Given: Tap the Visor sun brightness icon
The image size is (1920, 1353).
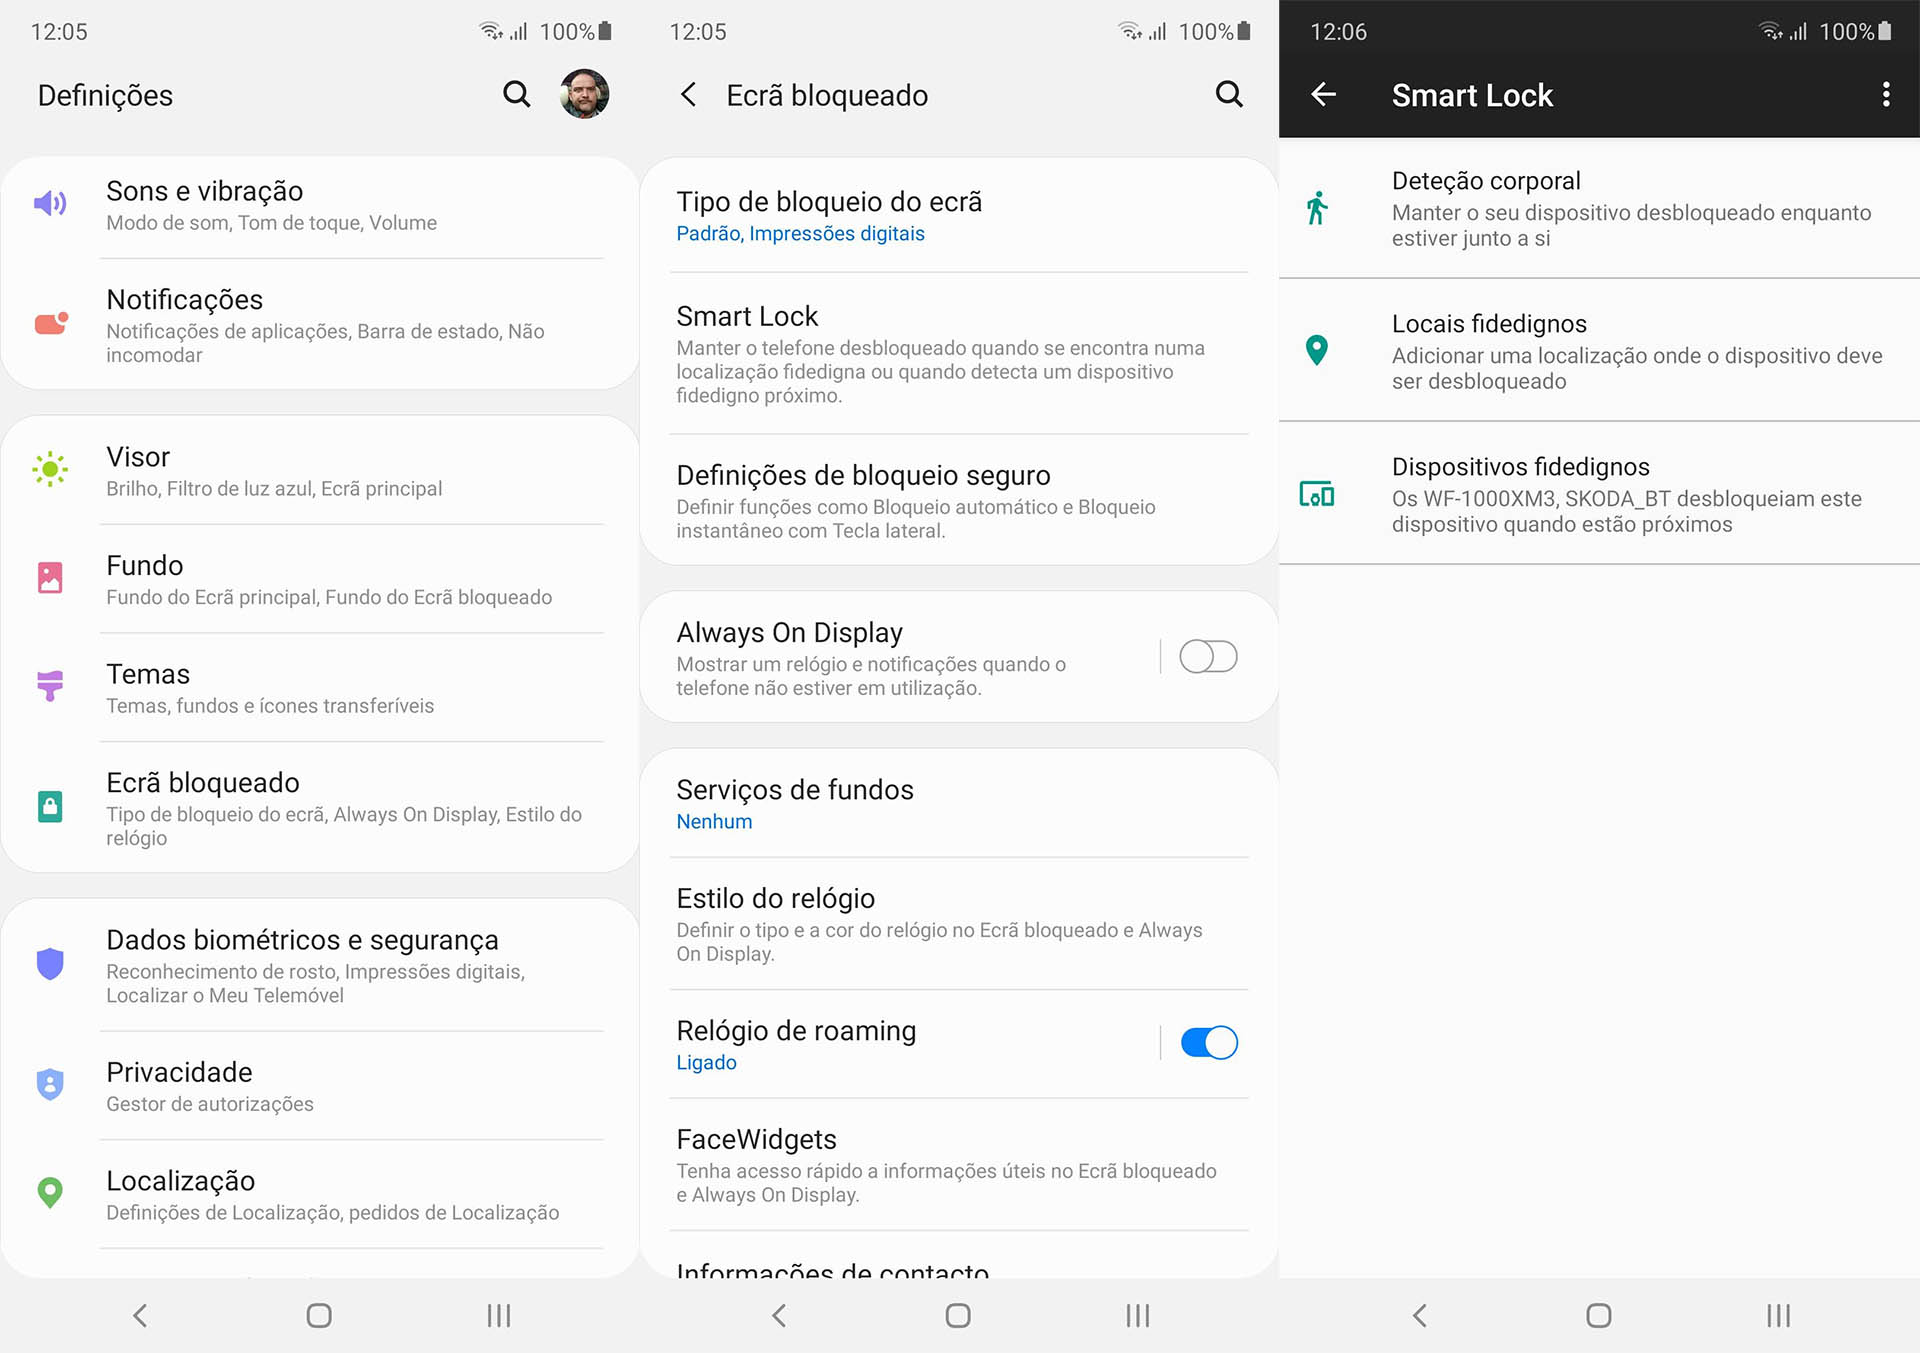Looking at the screenshot, I should tap(50, 469).
